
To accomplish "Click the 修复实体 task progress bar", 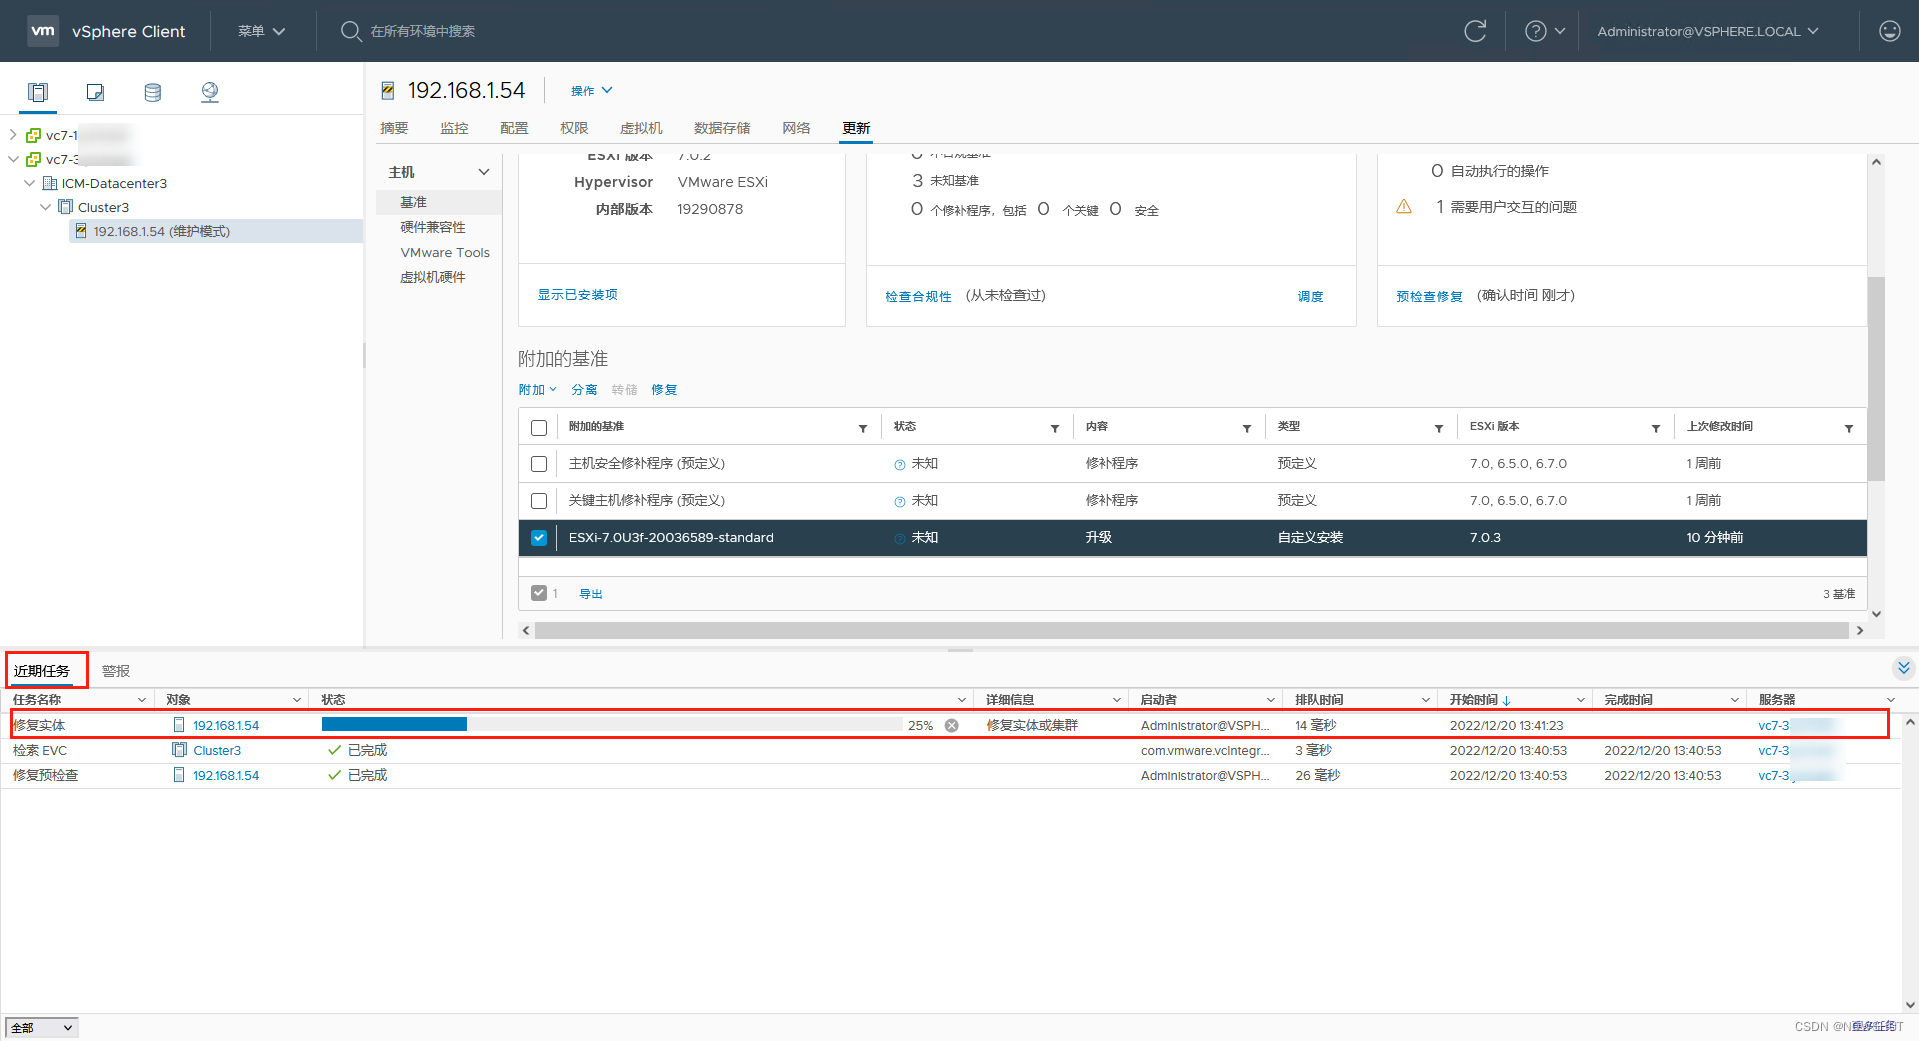I will [612, 725].
